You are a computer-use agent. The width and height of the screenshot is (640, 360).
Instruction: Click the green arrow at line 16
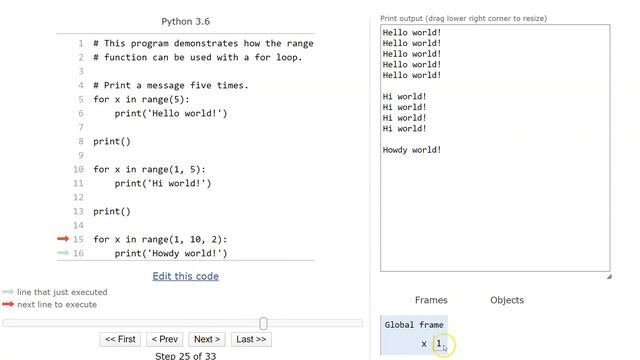coord(63,253)
